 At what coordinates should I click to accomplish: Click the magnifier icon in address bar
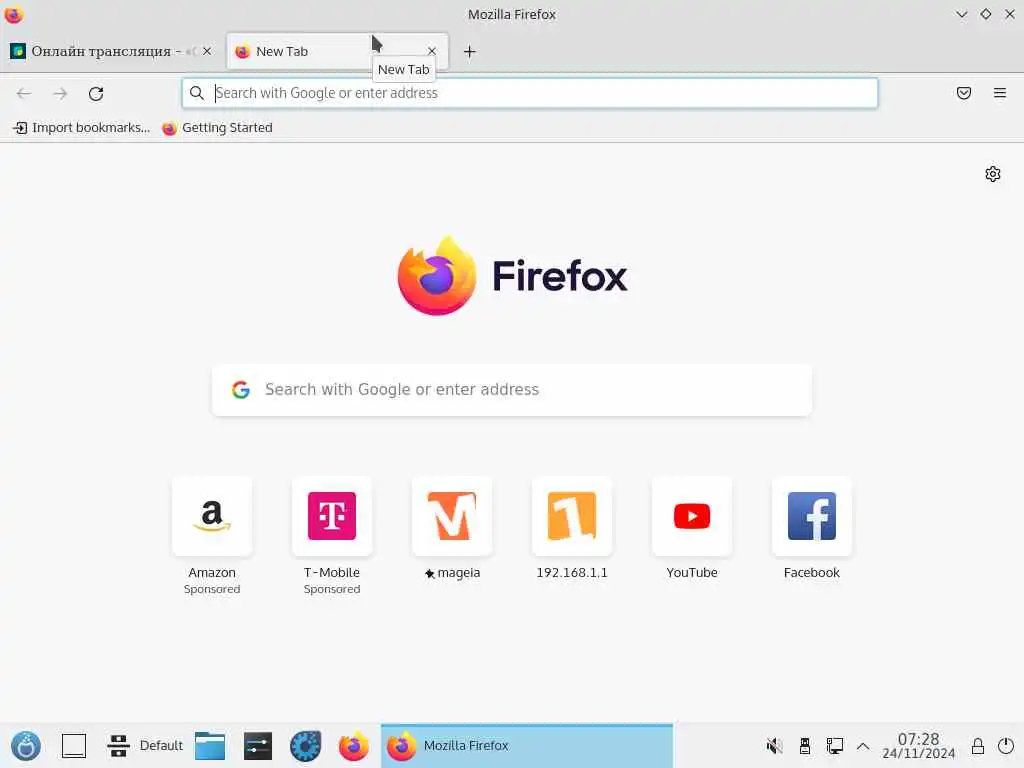click(x=197, y=93)
